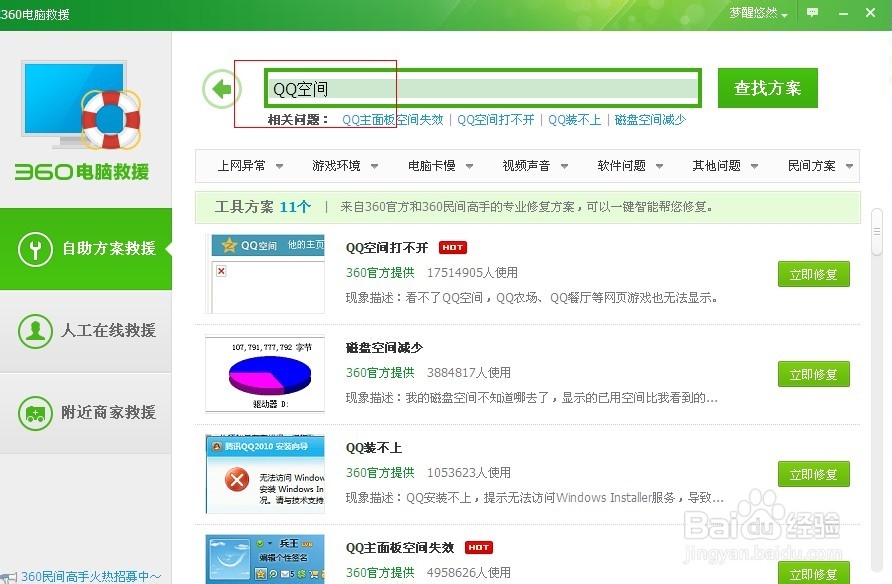Expand the 其他问题 category dropdown
The height and width of the screenshot is (584, 892).
(x=725, y=166)
